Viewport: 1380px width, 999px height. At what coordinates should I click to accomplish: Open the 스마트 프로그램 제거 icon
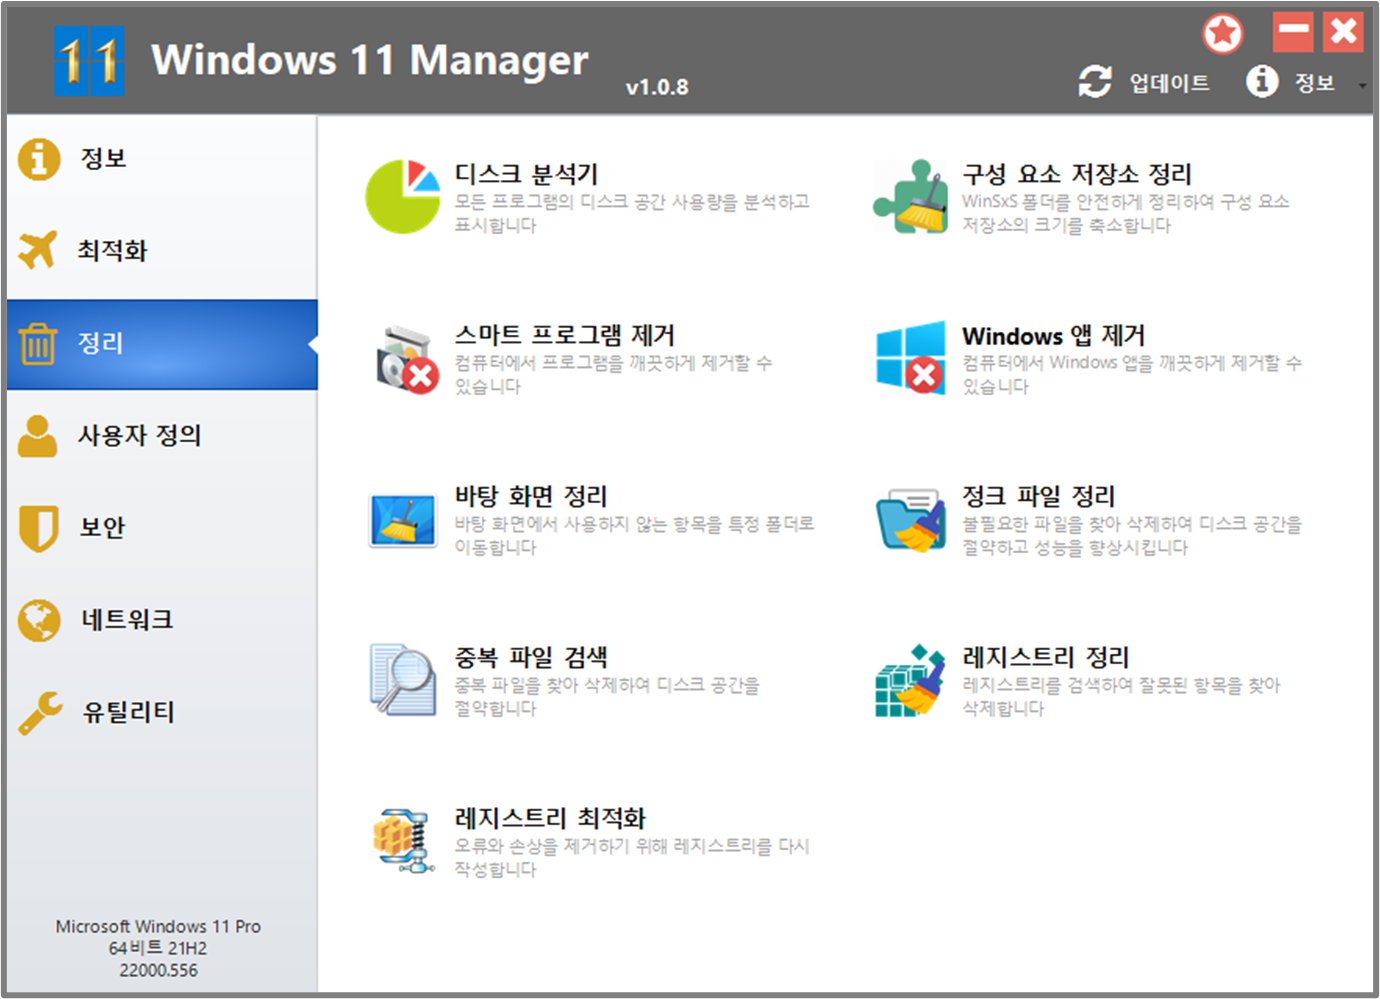406,359
